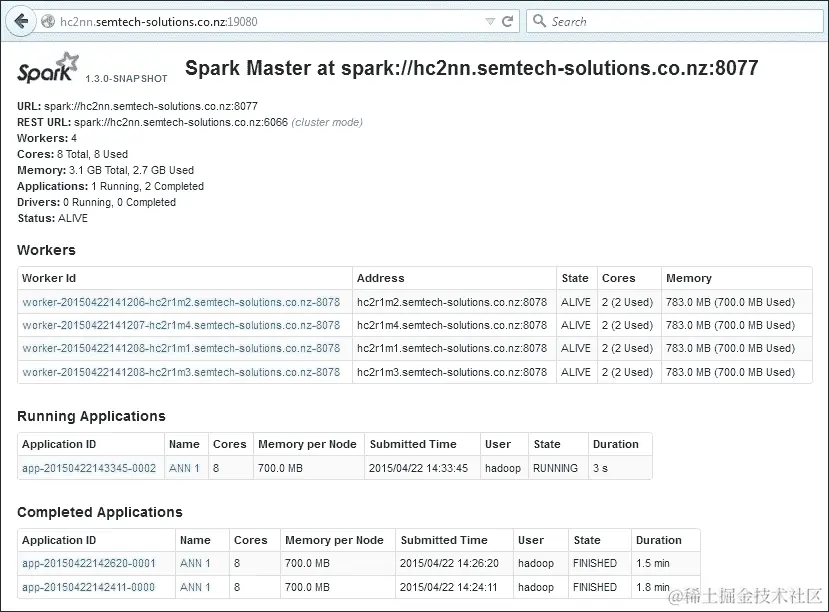Viewport: 829px width, 612px height.
Task: Open worker link for hc2r1m1
Action: [x=181, y=348]
